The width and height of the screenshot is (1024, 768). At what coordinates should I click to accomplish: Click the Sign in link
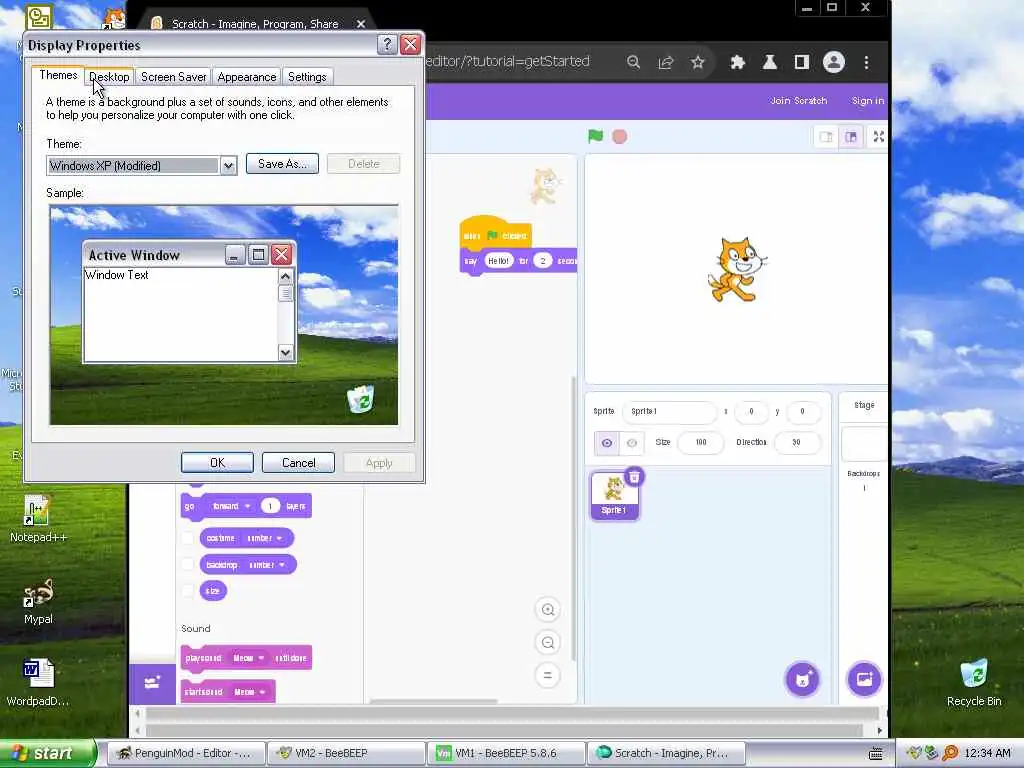[867, 101]
